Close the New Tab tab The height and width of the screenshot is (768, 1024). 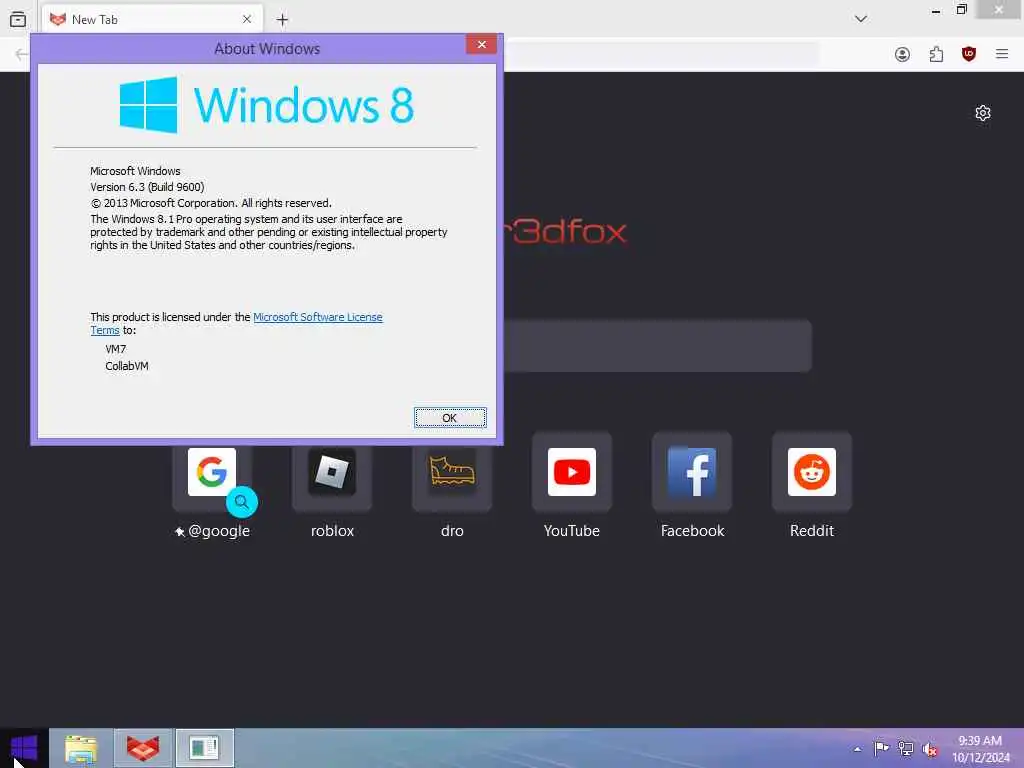pyautogui.click(x=247, y=20)
